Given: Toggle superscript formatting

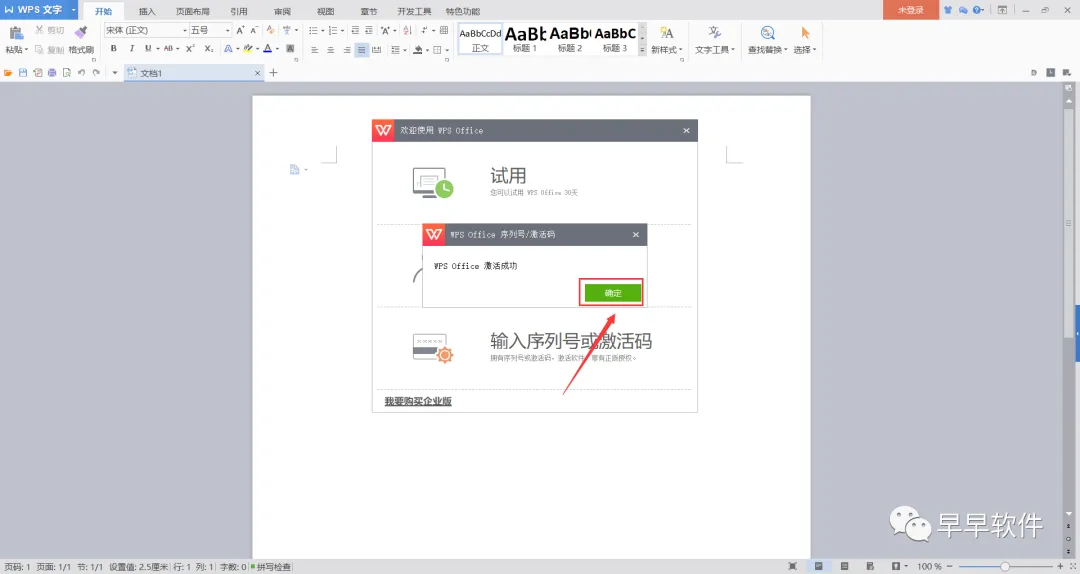Looking at the screenshot, I should click(x=191, y=49).
